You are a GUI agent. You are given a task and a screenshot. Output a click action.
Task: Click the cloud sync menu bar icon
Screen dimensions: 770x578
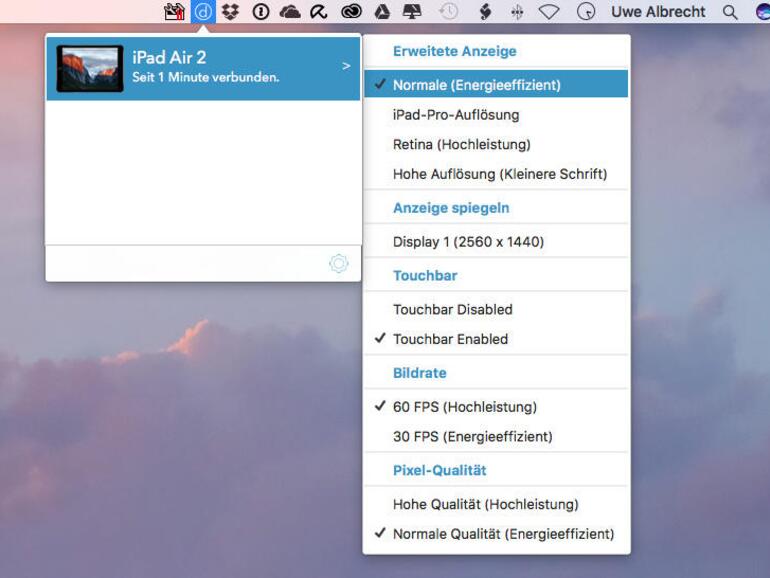click(290, 11)
